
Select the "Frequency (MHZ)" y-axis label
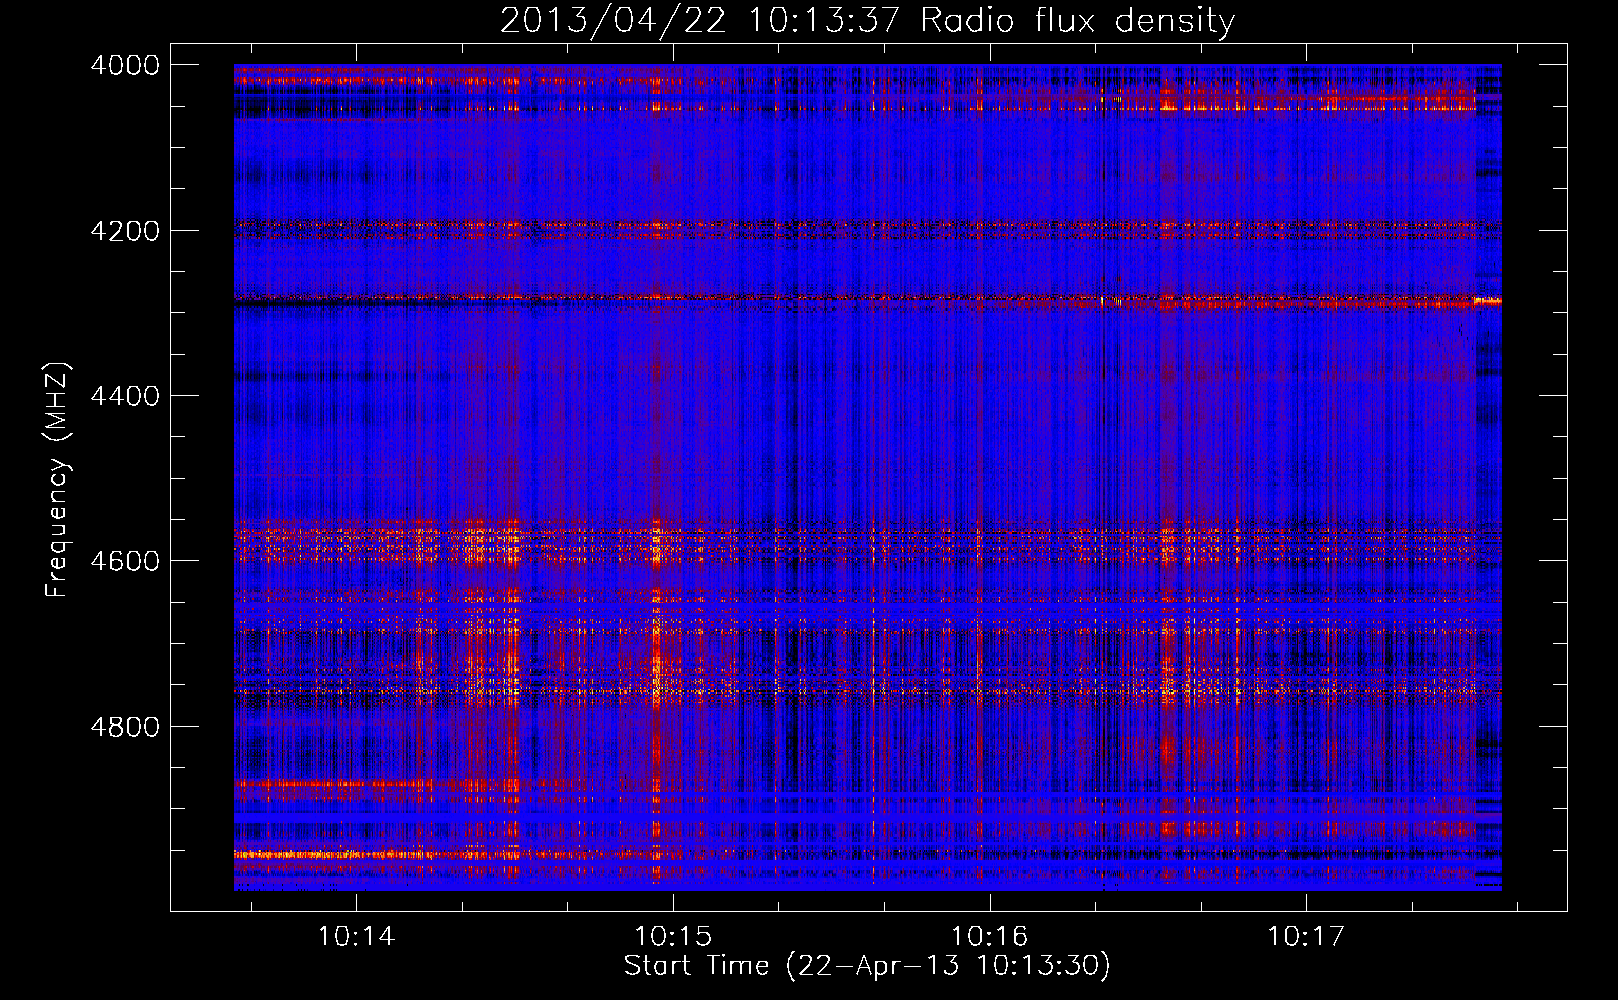[x=57, y=480]
